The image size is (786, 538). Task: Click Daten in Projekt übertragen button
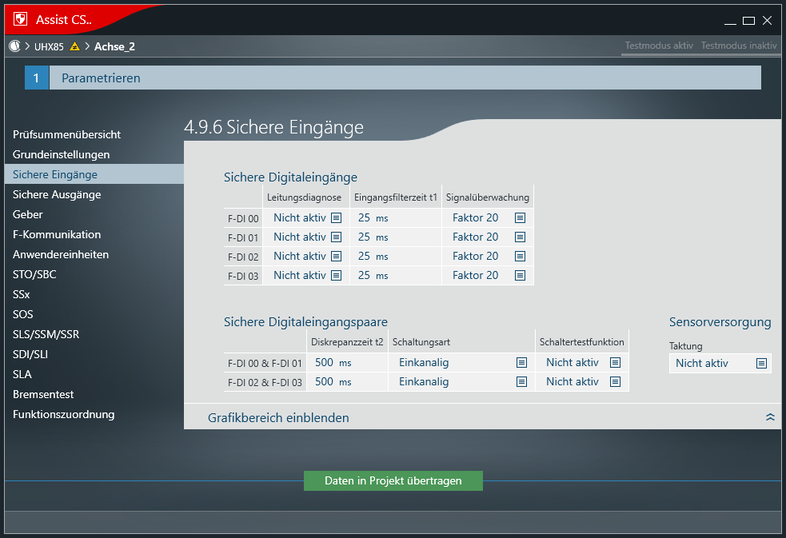(x=393, y=481)
